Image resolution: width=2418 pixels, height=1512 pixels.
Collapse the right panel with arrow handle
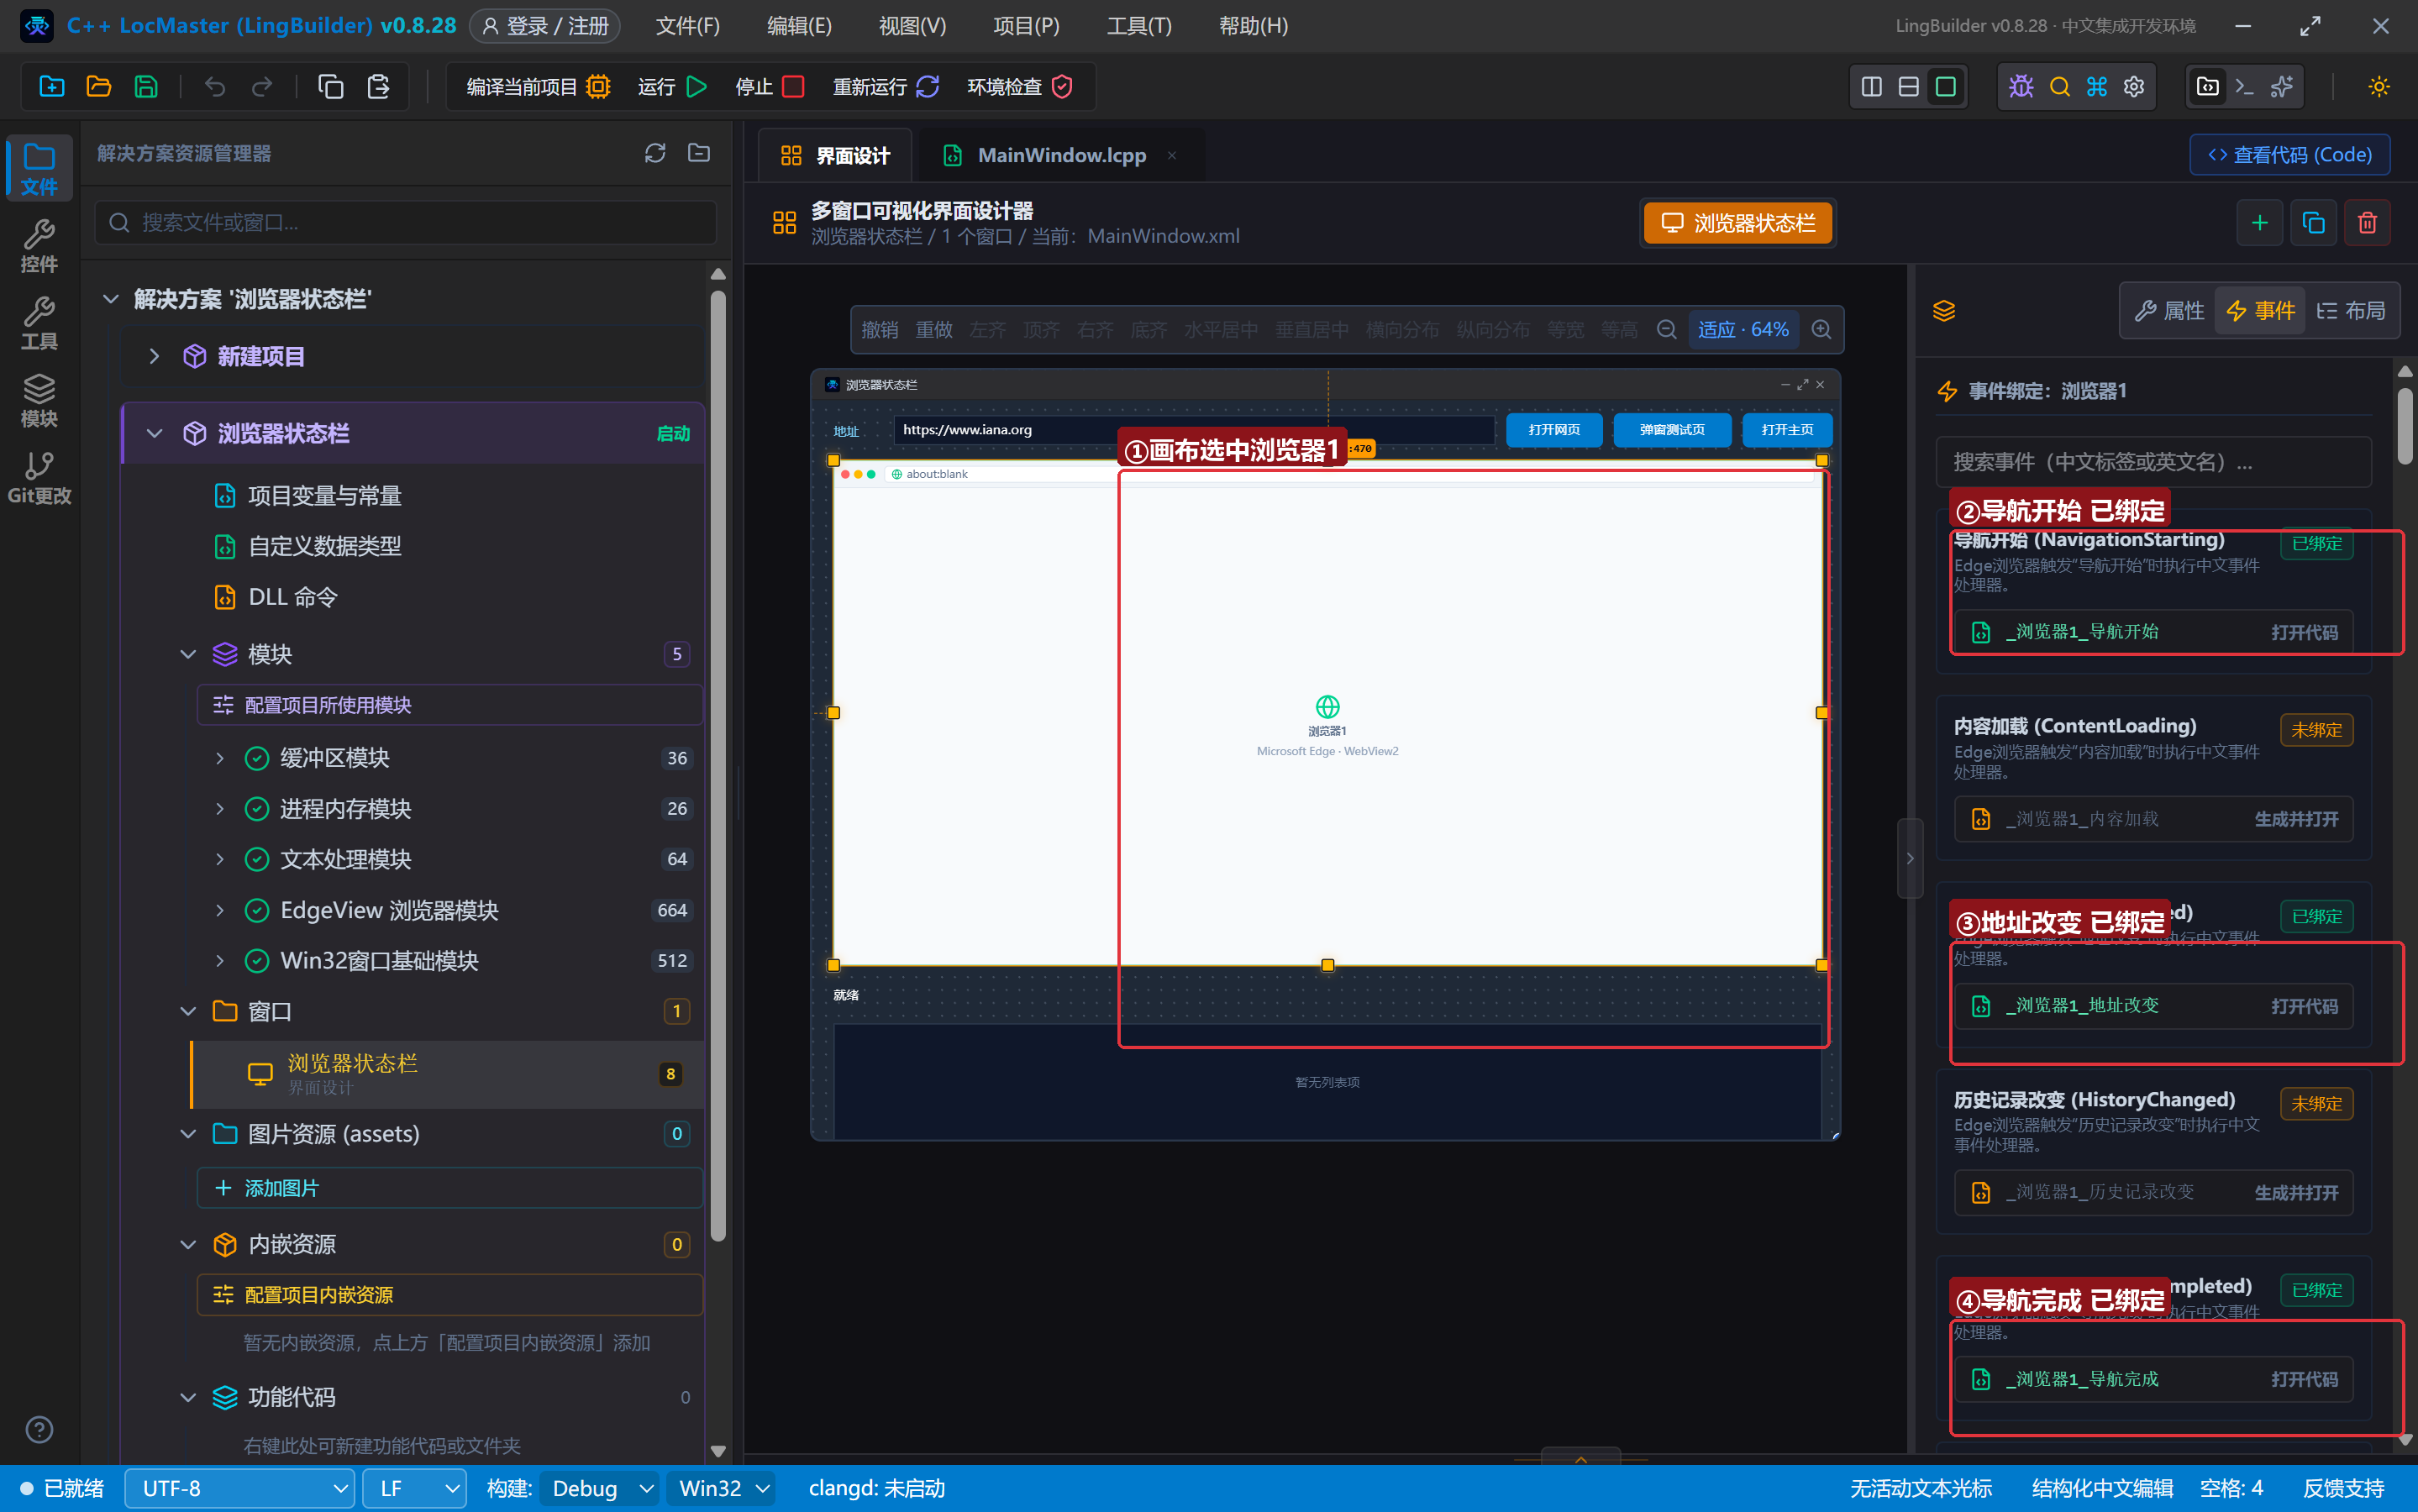[1910, 858]
